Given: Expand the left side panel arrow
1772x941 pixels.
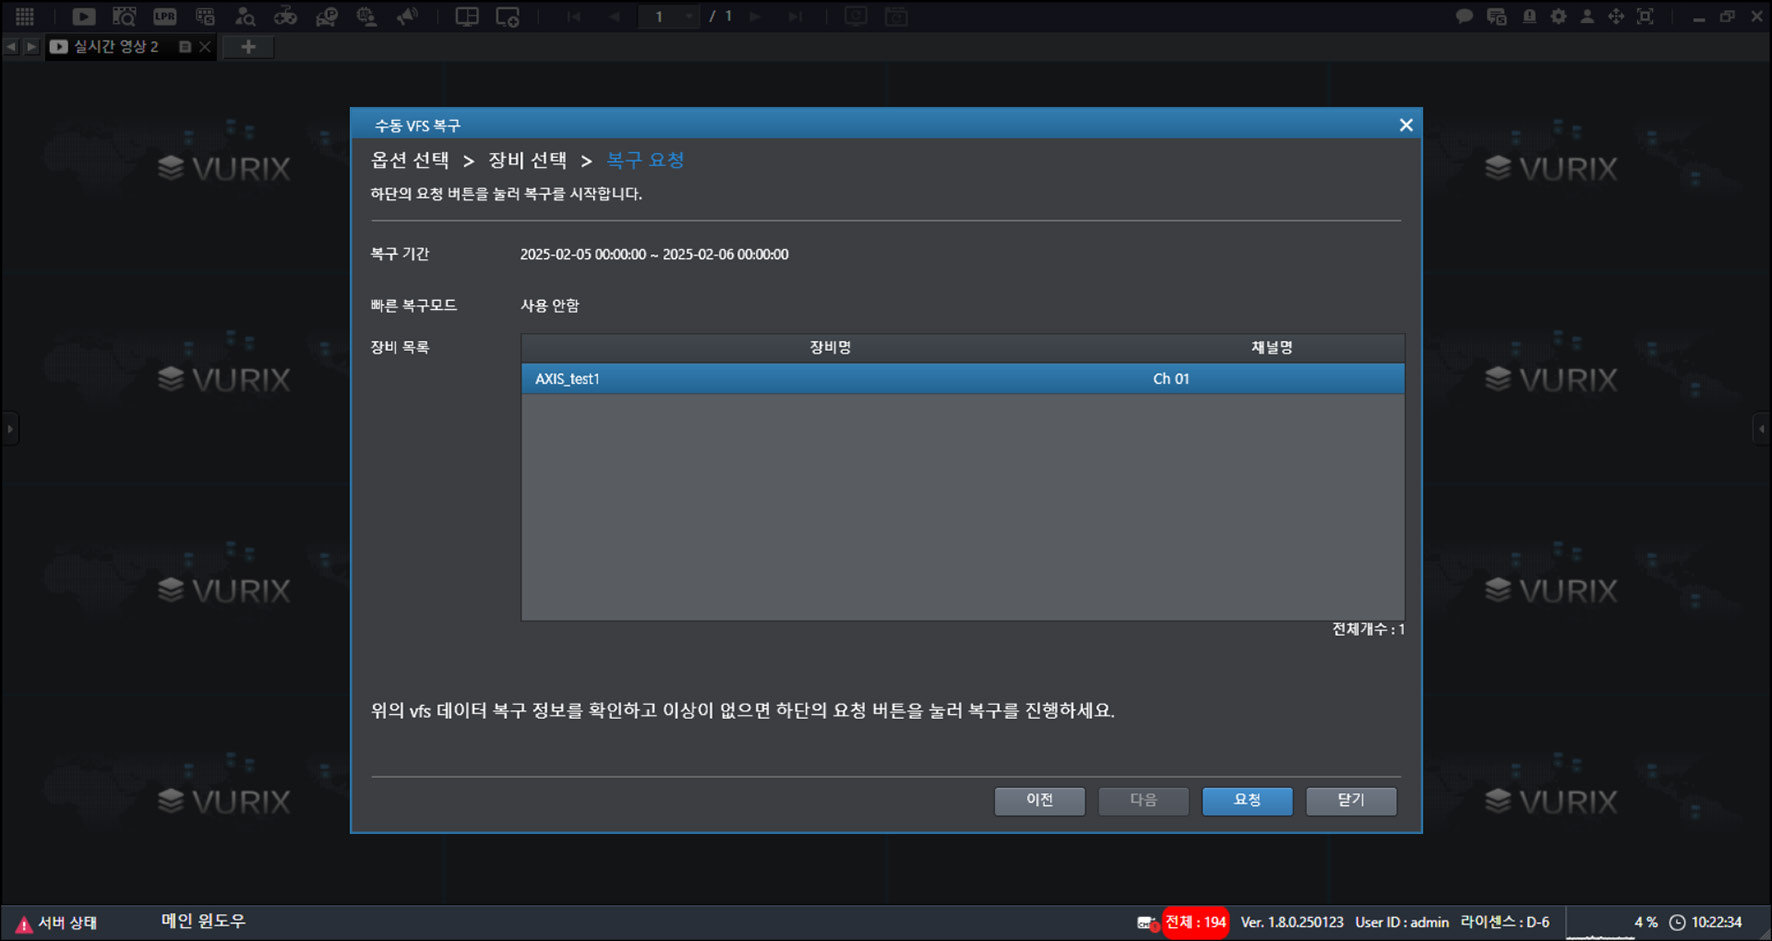Looking at the screenshot, I should [x=10, y=429].
